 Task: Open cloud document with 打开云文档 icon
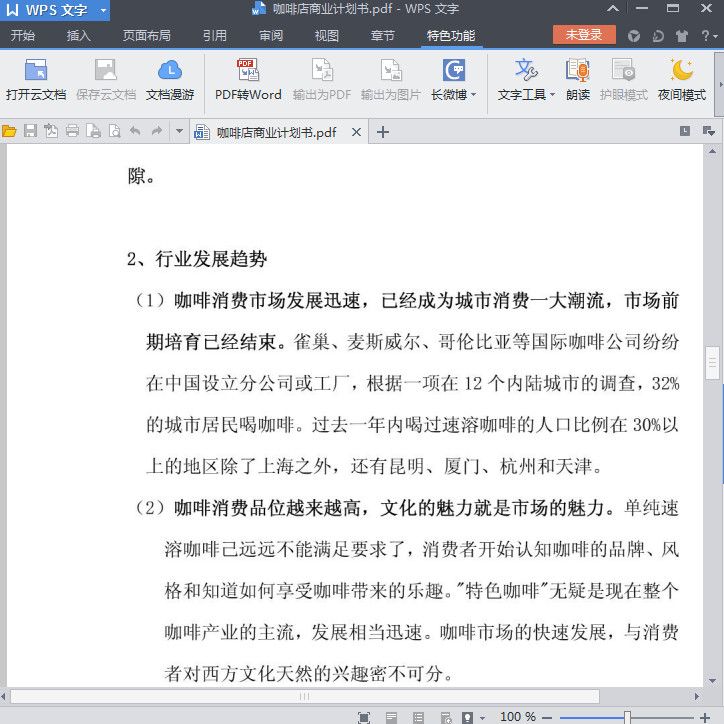tap(36, 79)
